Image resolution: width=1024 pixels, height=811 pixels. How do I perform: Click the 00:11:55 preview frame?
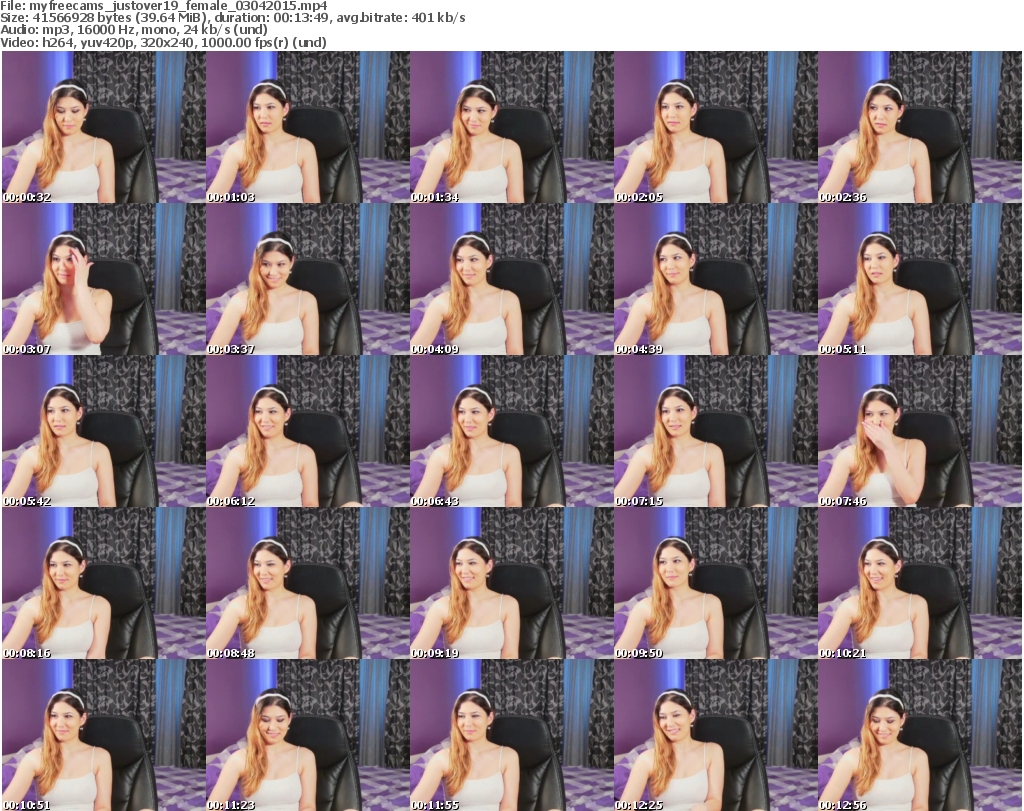coord(511,735)
